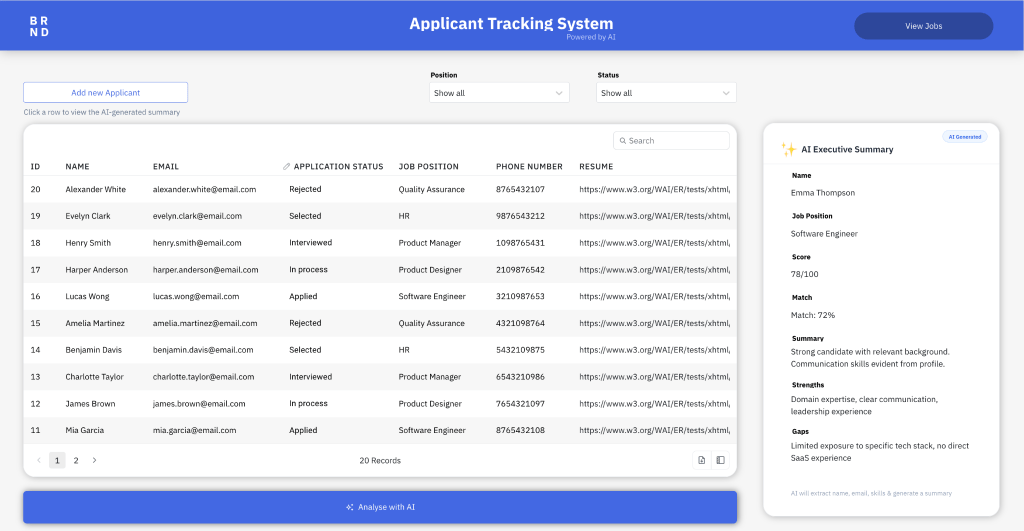
Task: Click Rejected status for Amelia Martinez
Action: click(305, 323)
